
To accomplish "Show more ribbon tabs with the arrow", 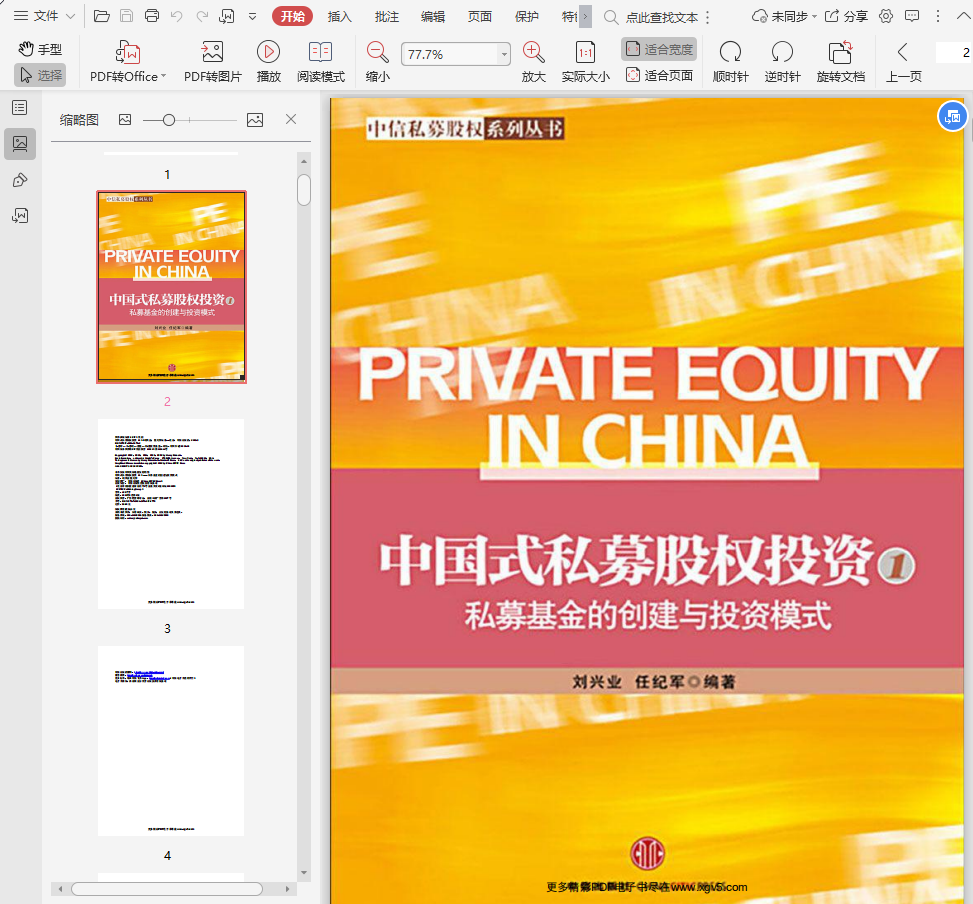I will click(585, 17).
